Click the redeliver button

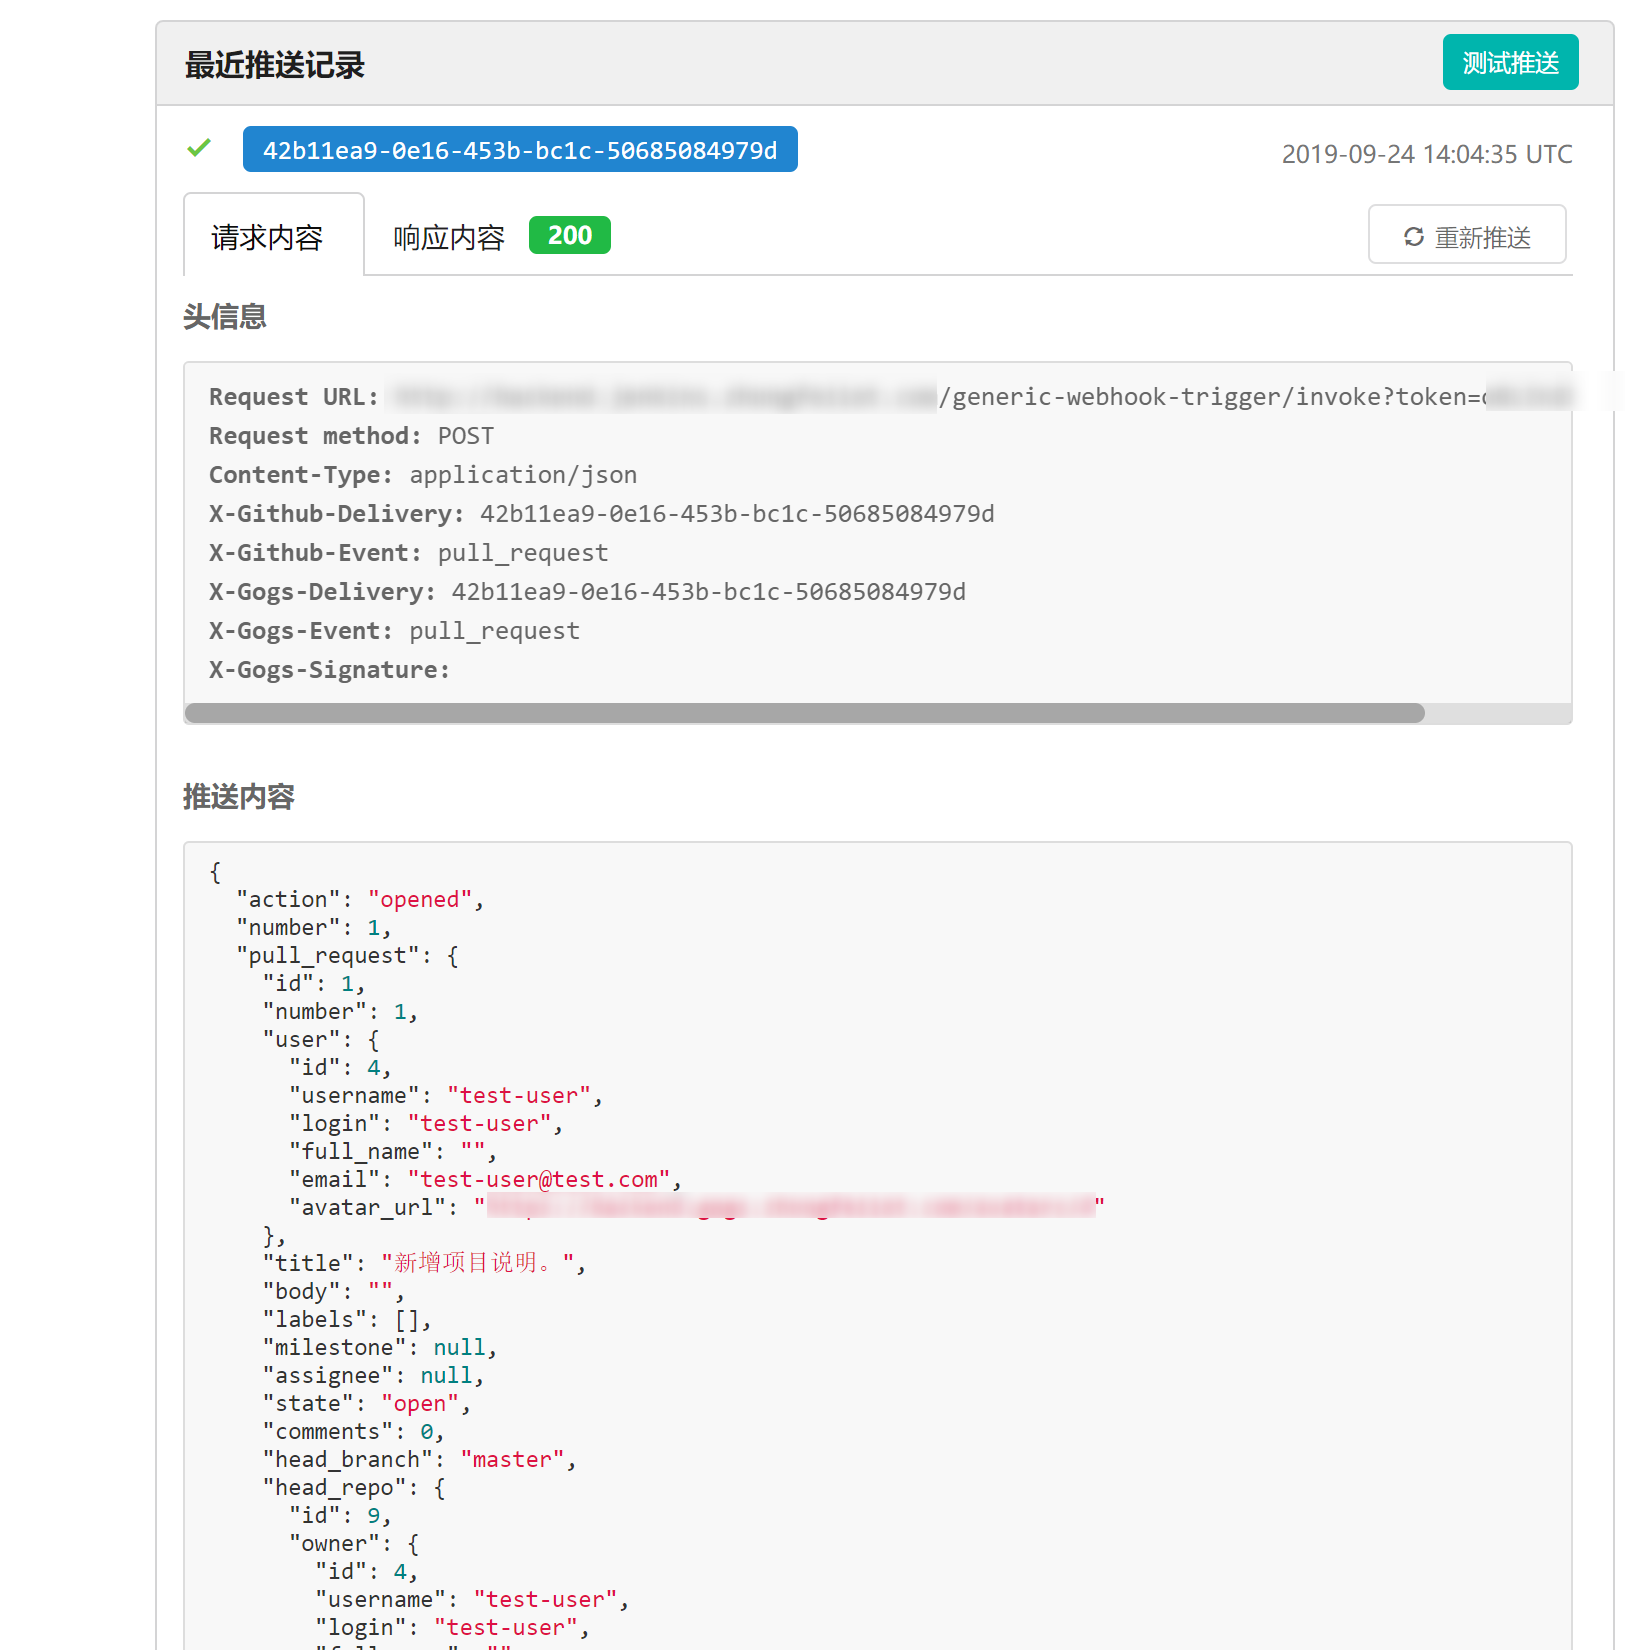coord(1466,235)
